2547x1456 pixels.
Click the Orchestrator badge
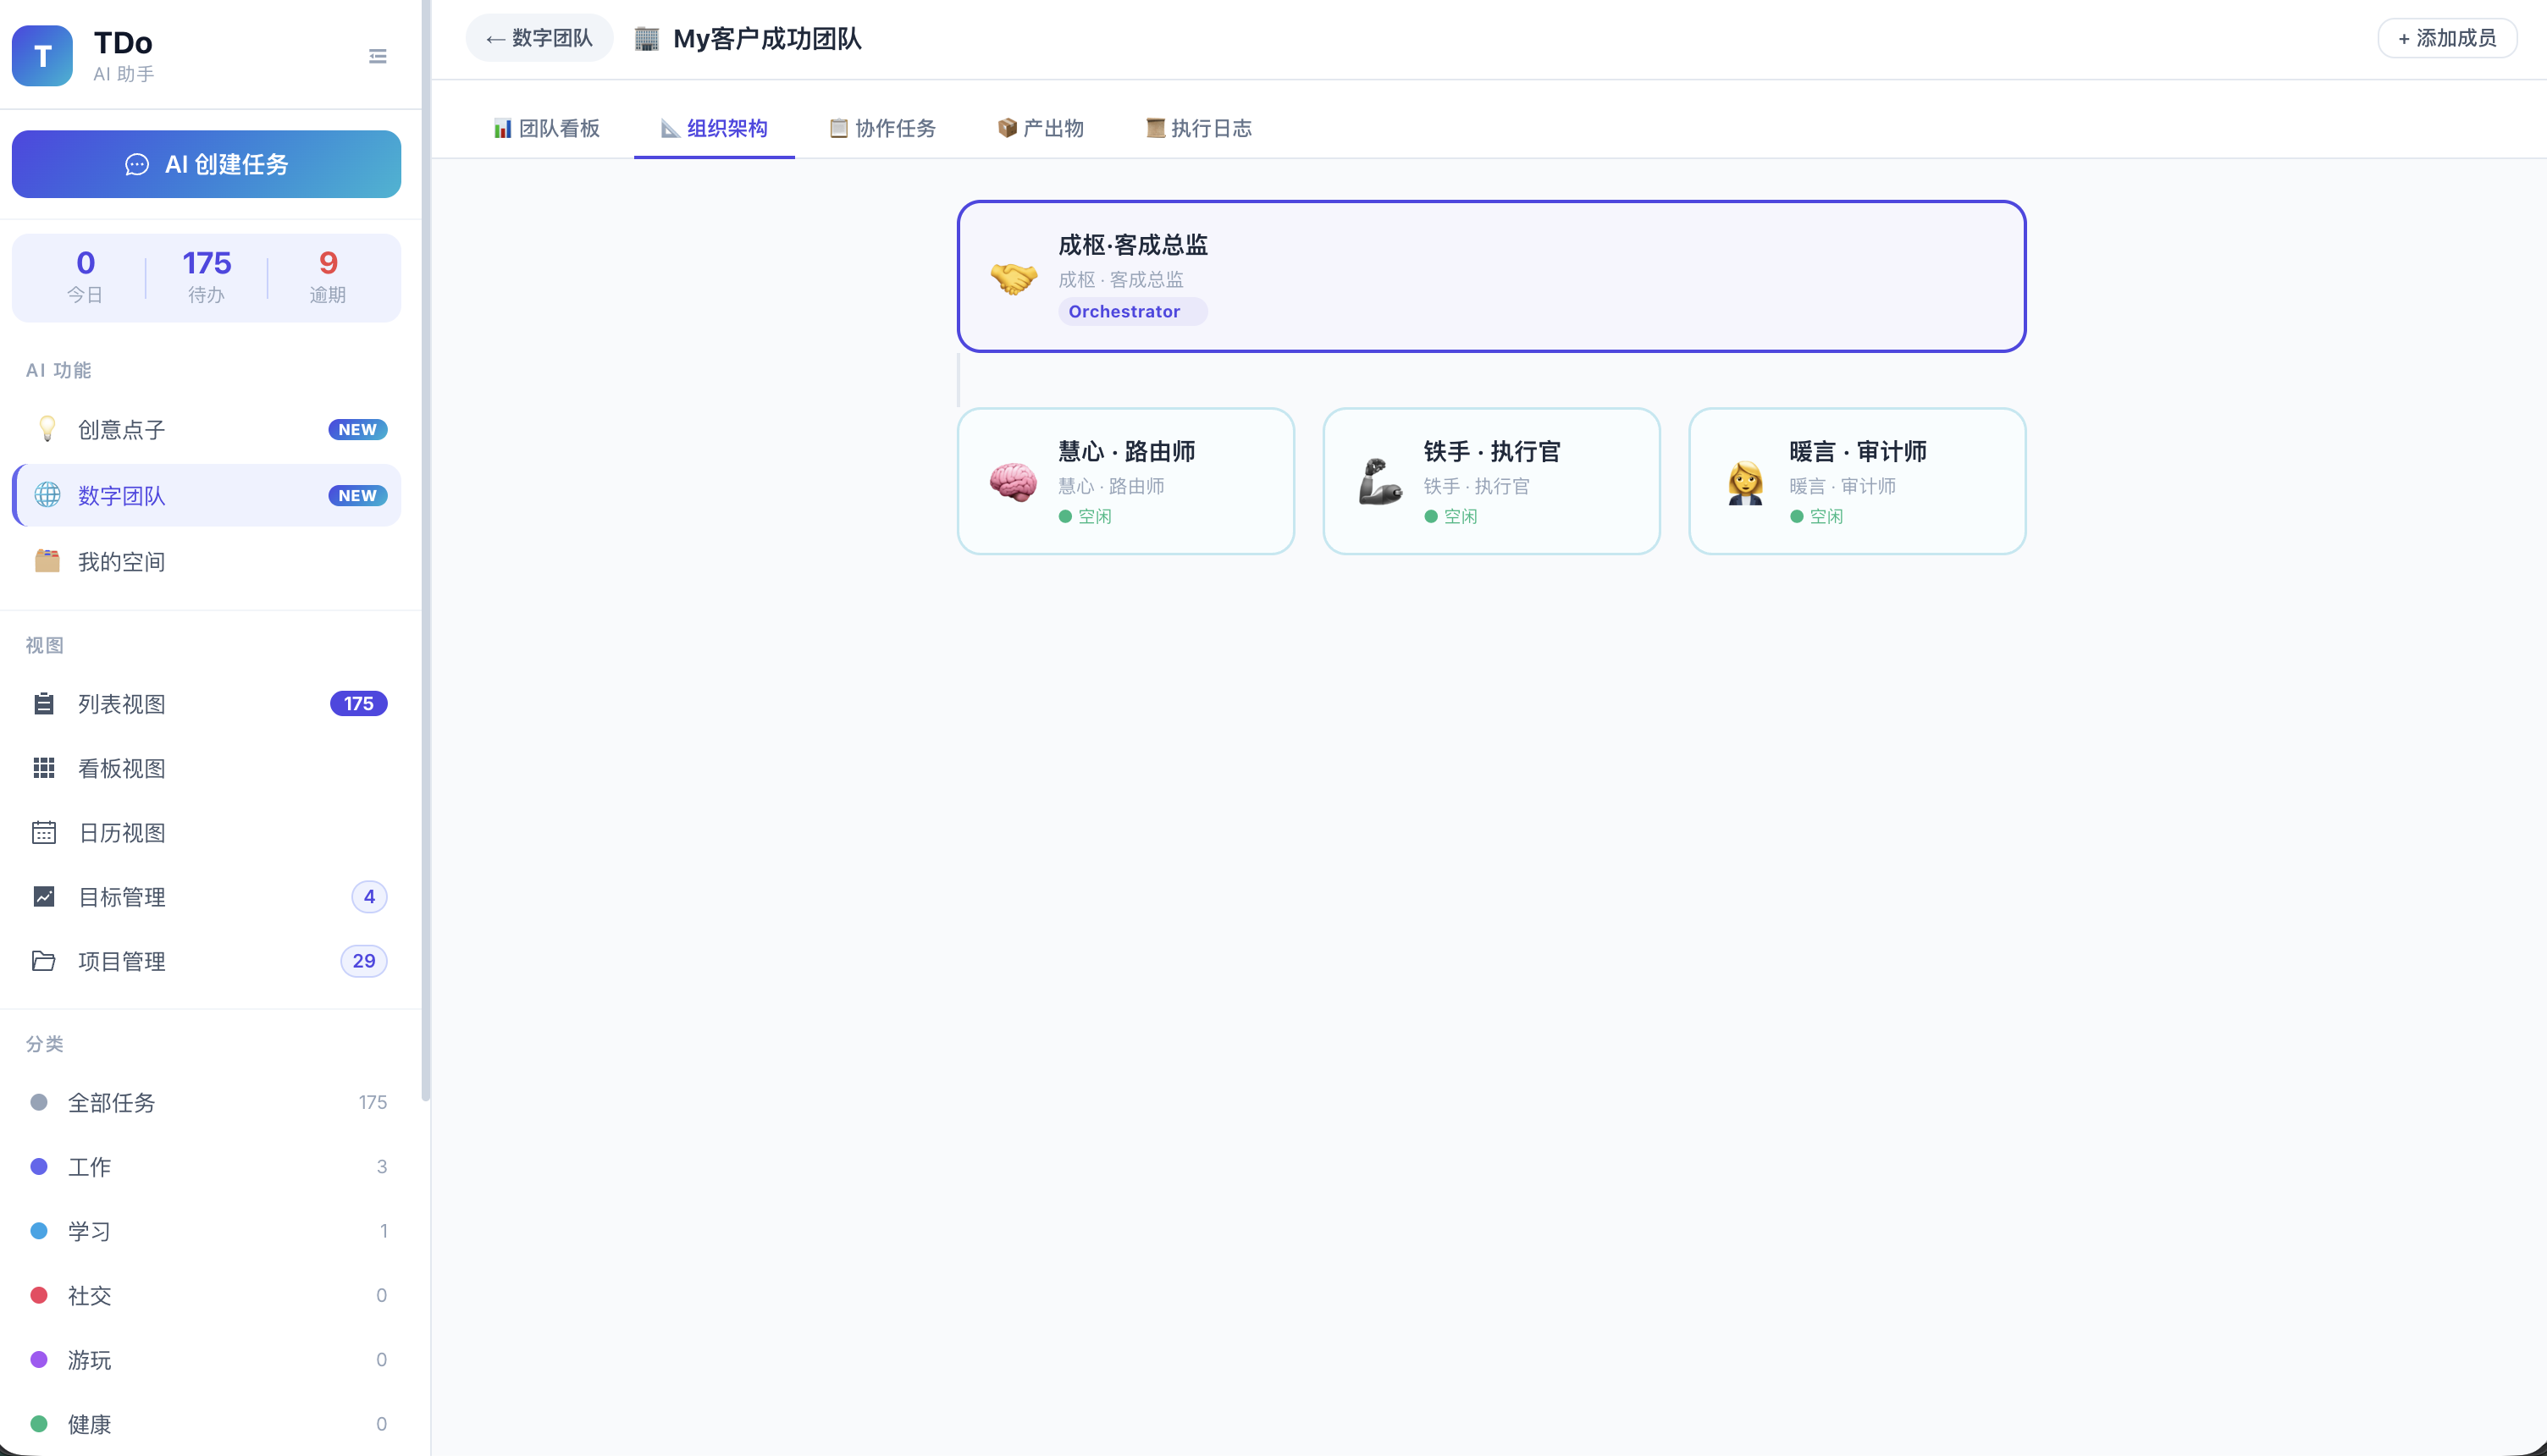pyautogui.click(x=1132, y=312)
